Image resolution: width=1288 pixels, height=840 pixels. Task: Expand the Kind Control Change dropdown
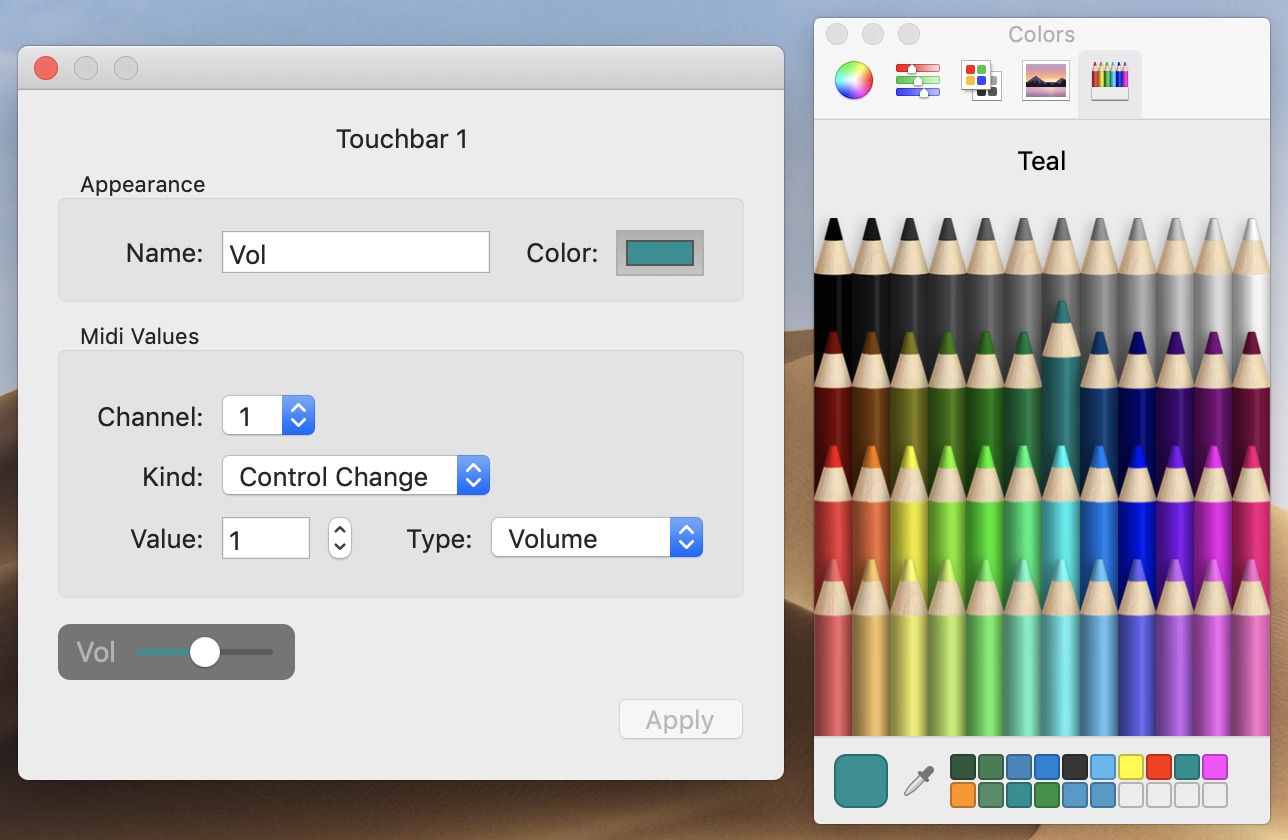point(355,477)
